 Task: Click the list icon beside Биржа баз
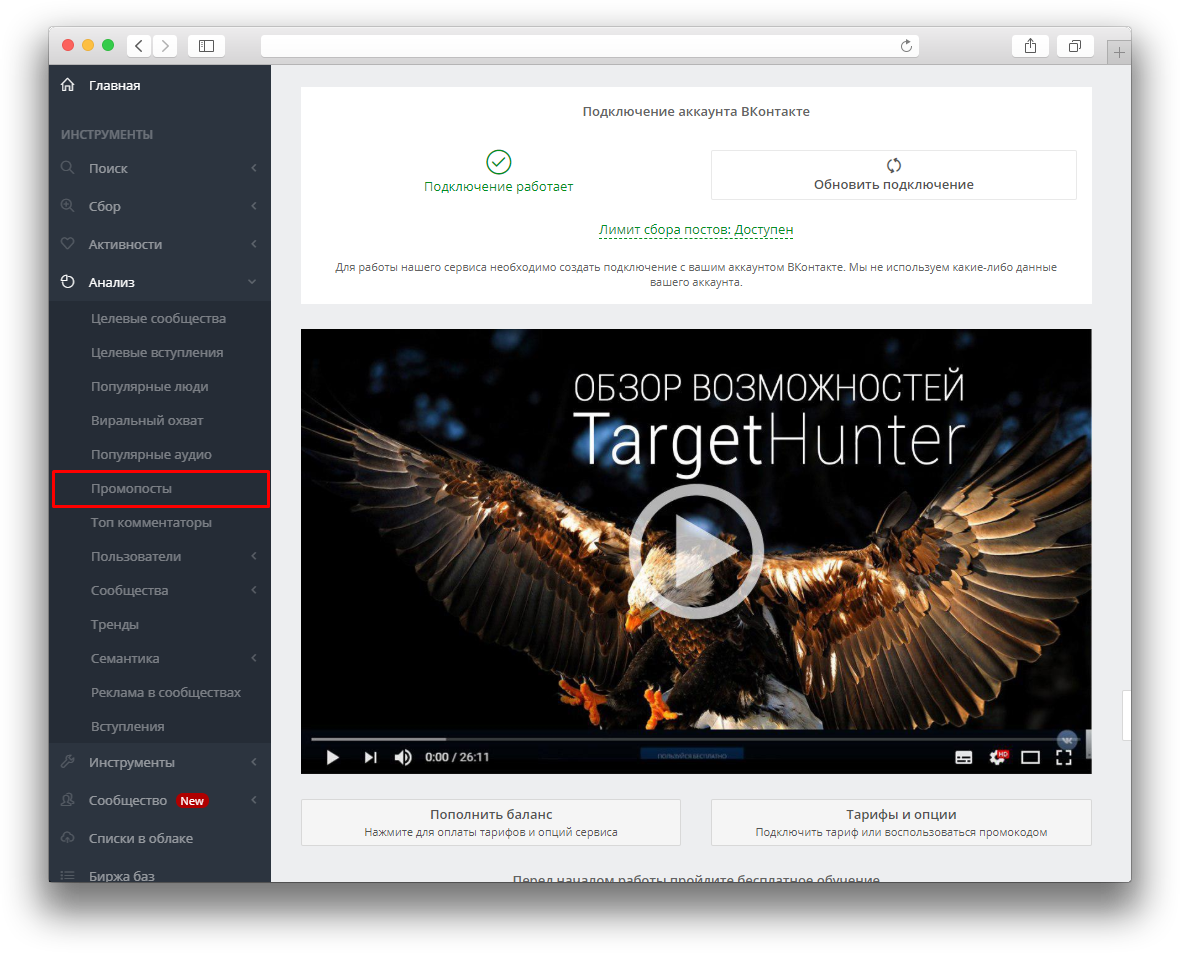pyautogui.click(x=68, y=875)
